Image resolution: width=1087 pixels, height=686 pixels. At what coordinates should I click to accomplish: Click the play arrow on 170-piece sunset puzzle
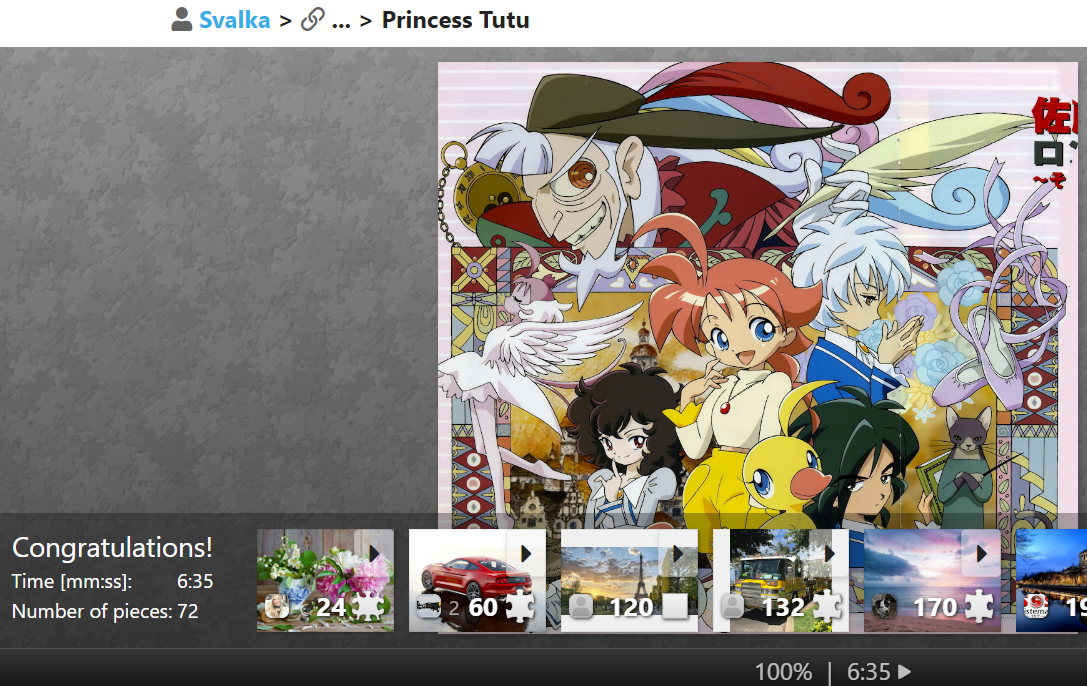[982, 553]
